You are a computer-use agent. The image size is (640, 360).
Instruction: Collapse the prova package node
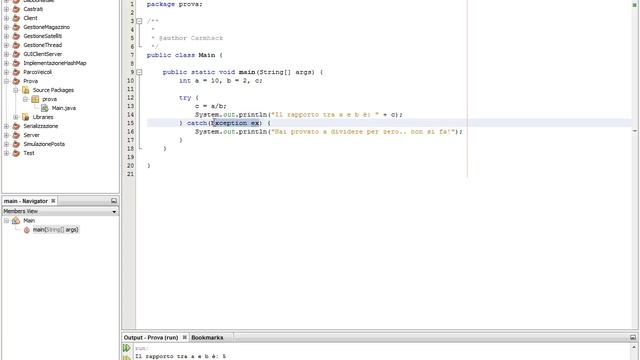pyautogui.click(x=25, y=99)
